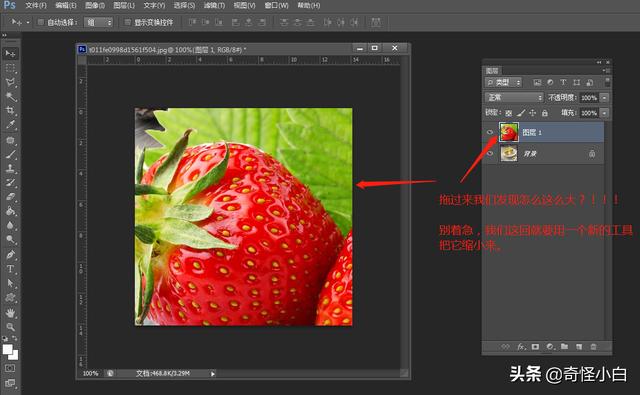This screenshot has width=640, height=395.
Task: Link layers using chain icon
Action: [506, 347]
